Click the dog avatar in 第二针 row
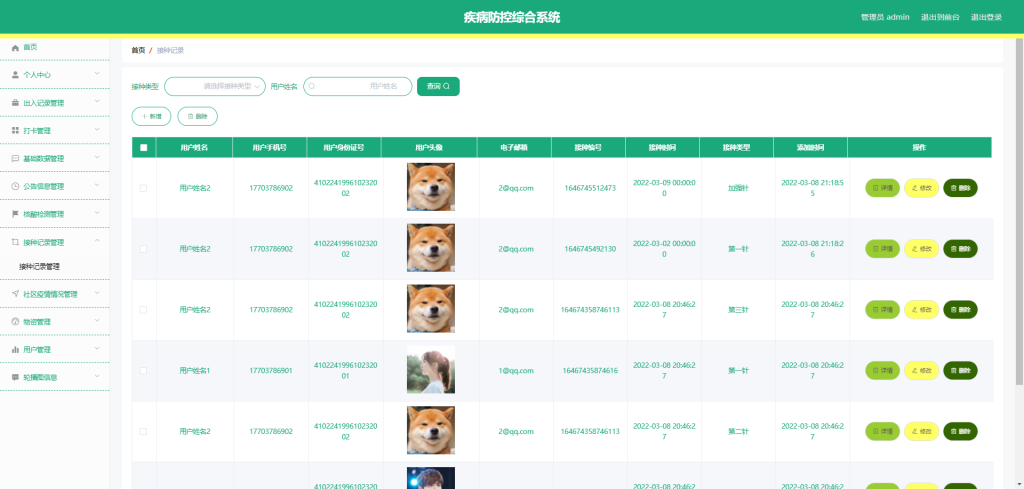The image size is (1024, 489). pos(431,431)
